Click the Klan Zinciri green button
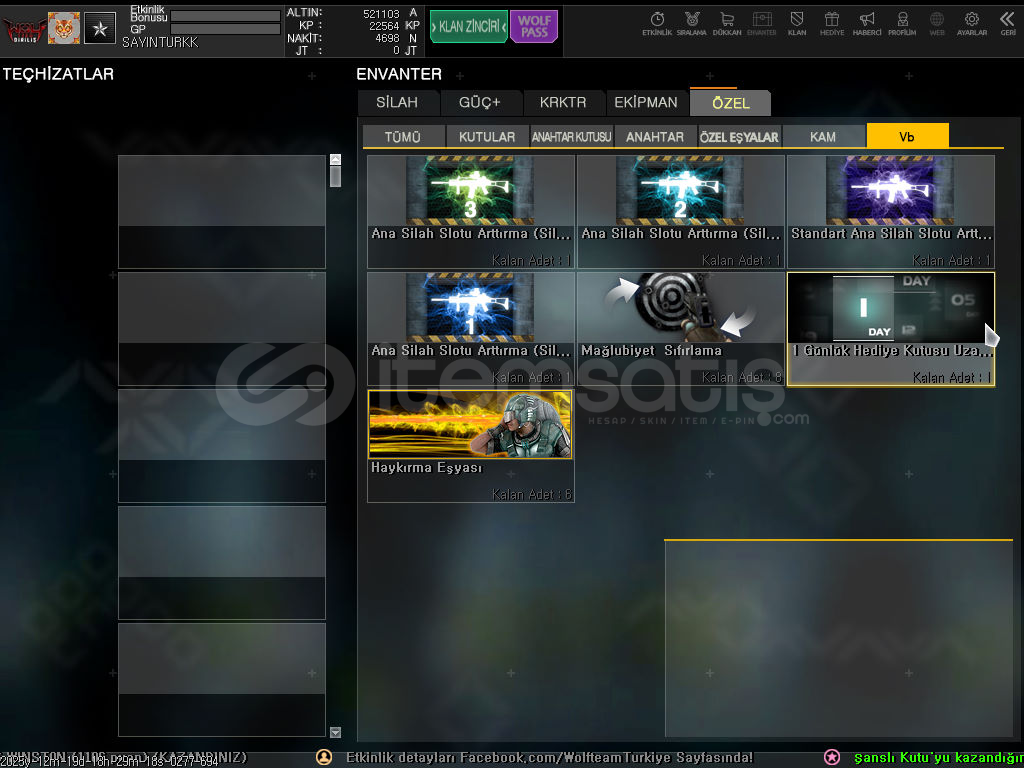The height and width of the screenshot is (768, 1024). (x=468, y=27)
